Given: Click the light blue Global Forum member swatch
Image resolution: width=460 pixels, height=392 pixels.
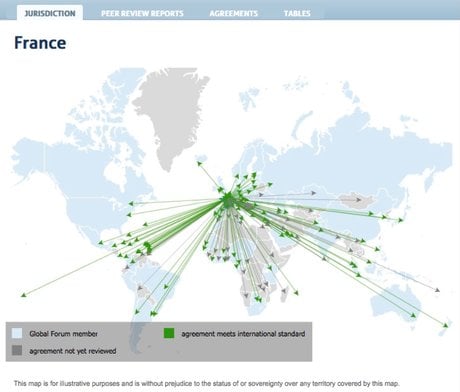Looking at the screenshot, I should [17, 333].
